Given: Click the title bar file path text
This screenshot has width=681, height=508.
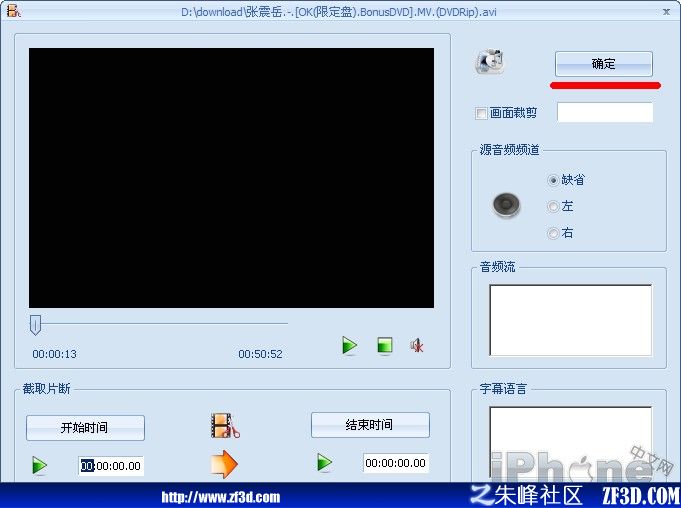Looking at the screenshot, I should pos(339,12).
